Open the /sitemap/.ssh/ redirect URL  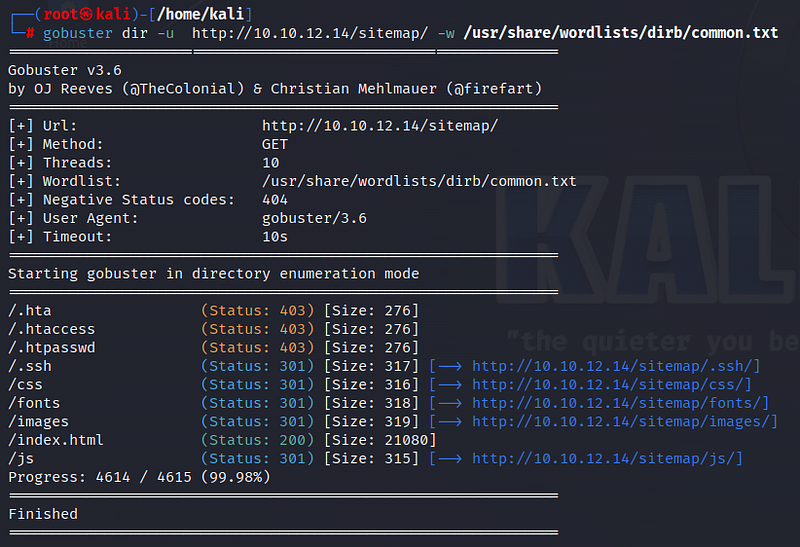click(616, 366)
